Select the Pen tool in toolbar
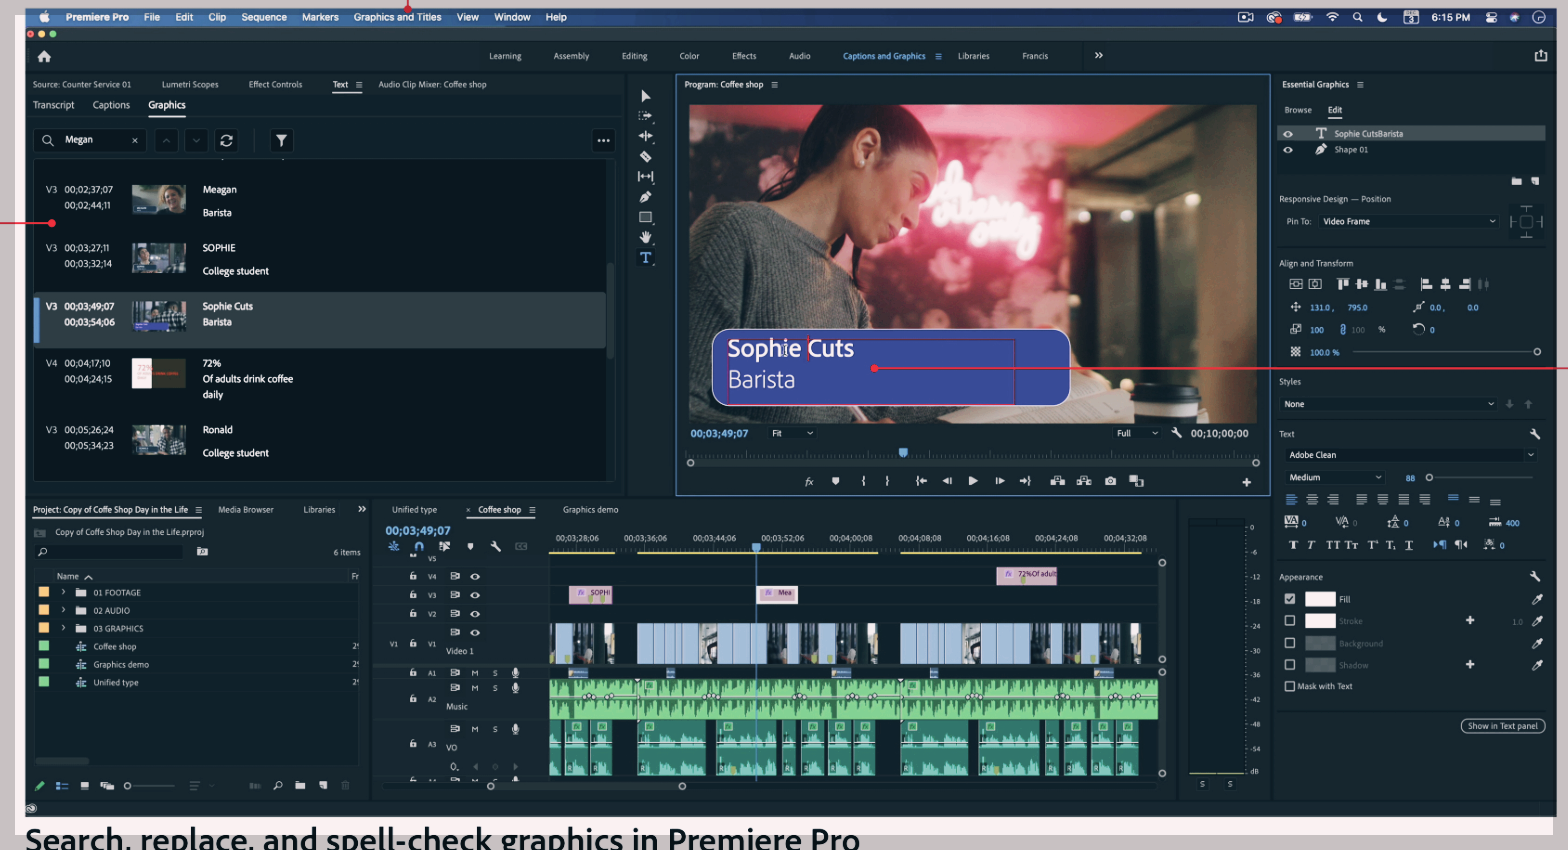The height and width of the screenshot is (850, 1568). pyautogui.click(x=646, y=197)
